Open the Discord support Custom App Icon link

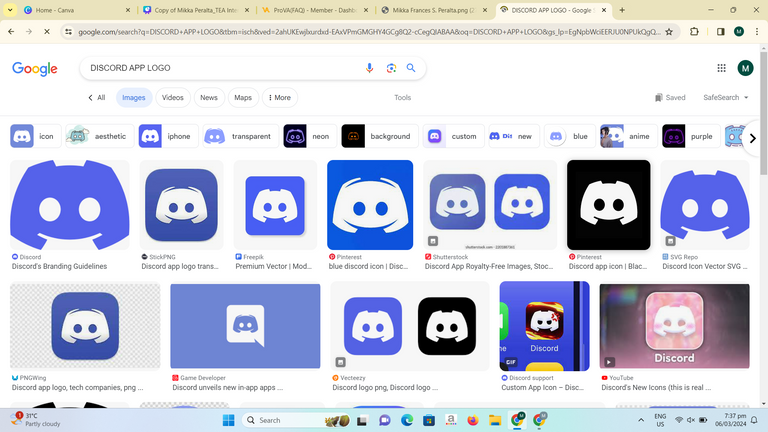(x=543, y=387)
